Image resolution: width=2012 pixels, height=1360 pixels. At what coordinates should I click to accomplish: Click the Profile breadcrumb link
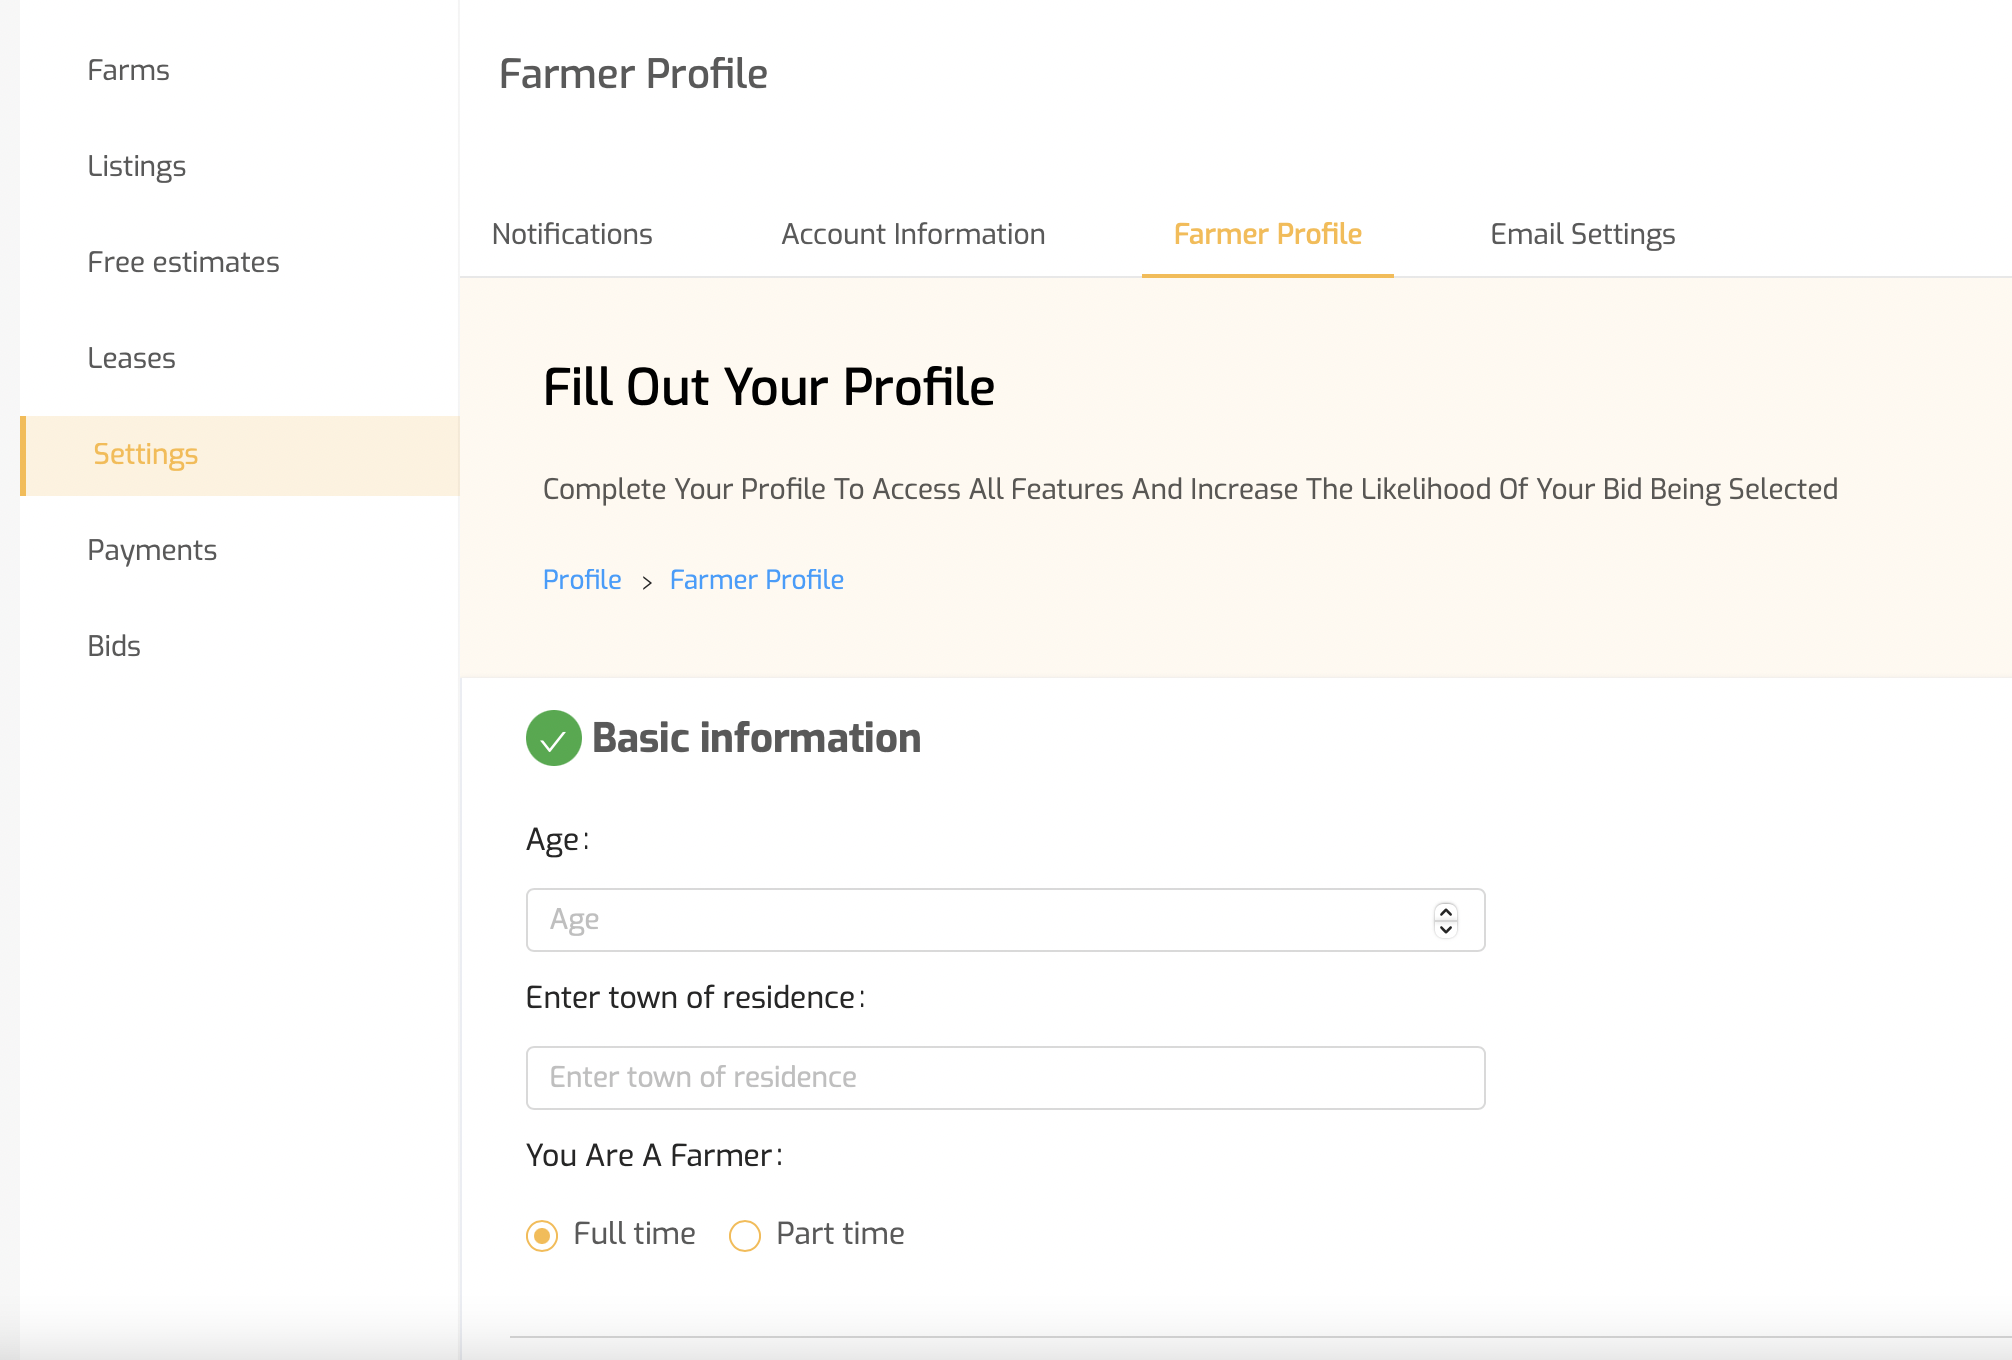[x=582, y=580]
